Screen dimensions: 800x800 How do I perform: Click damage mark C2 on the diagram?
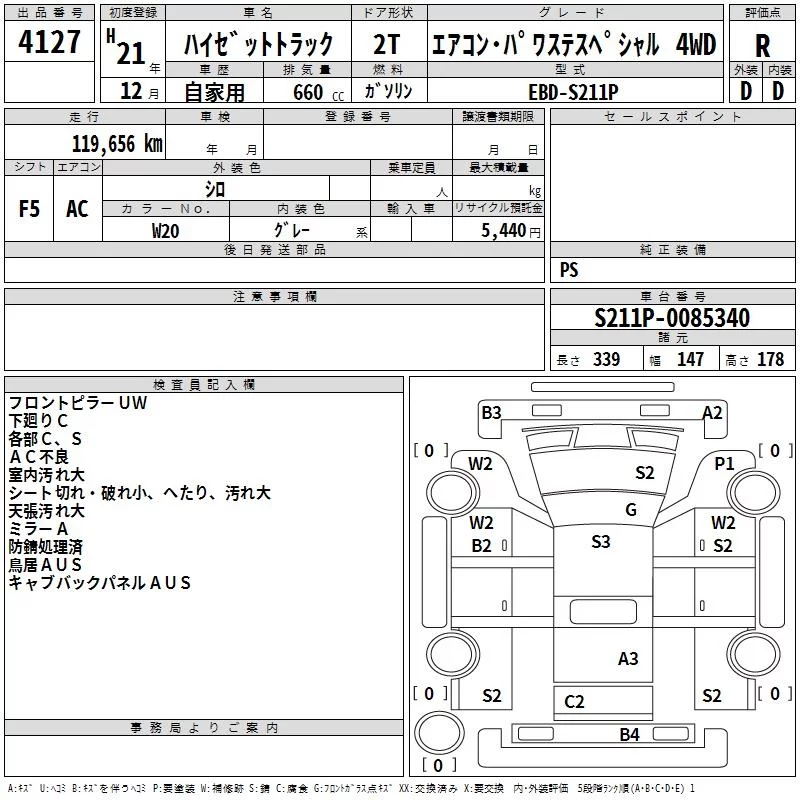click(x=574, y=702)
